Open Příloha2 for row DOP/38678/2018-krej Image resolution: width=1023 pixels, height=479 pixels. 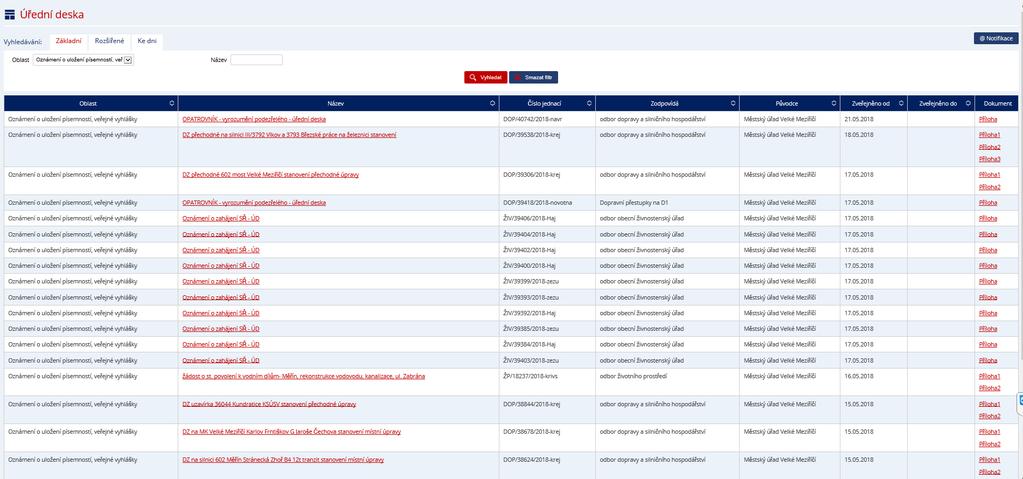point(990,444)
